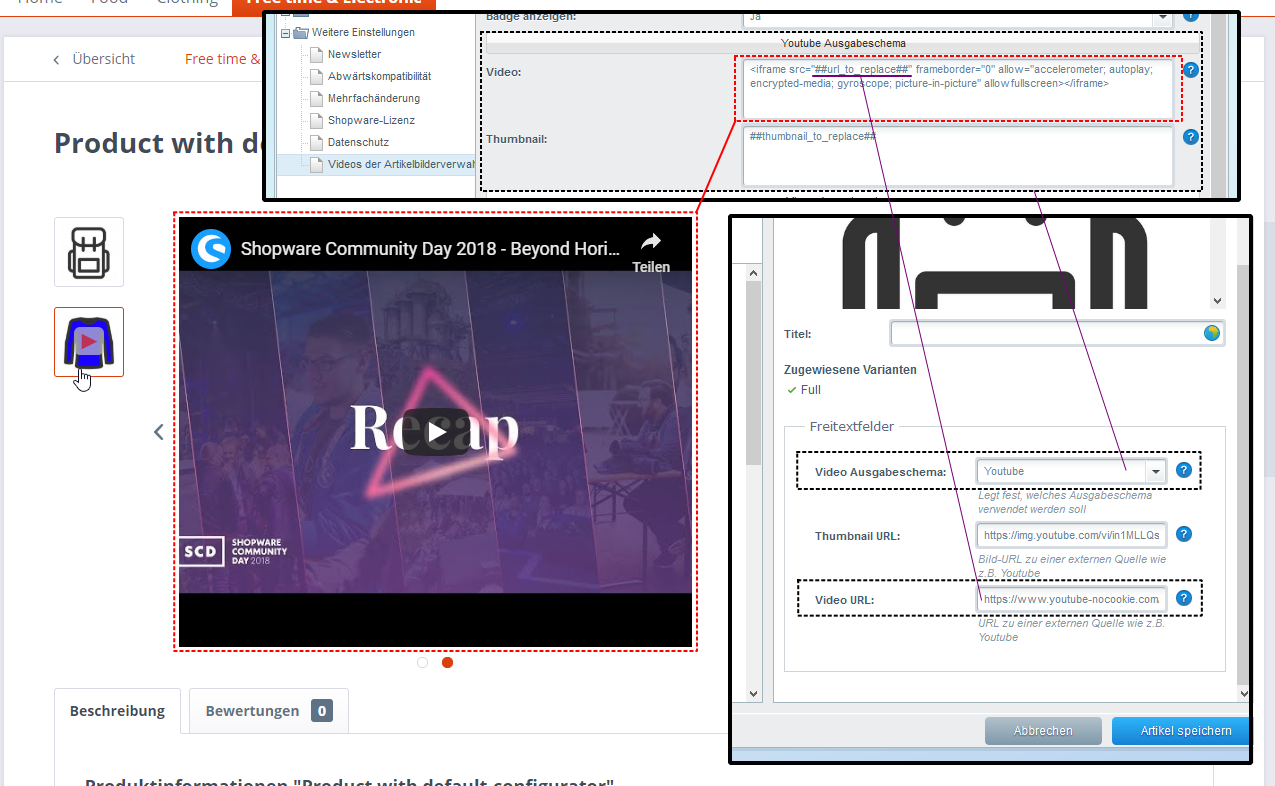The height and width of the screenshot is (786, 1275).
Task: Click the document icon next to Datenschutz
Action: [316, 142]
